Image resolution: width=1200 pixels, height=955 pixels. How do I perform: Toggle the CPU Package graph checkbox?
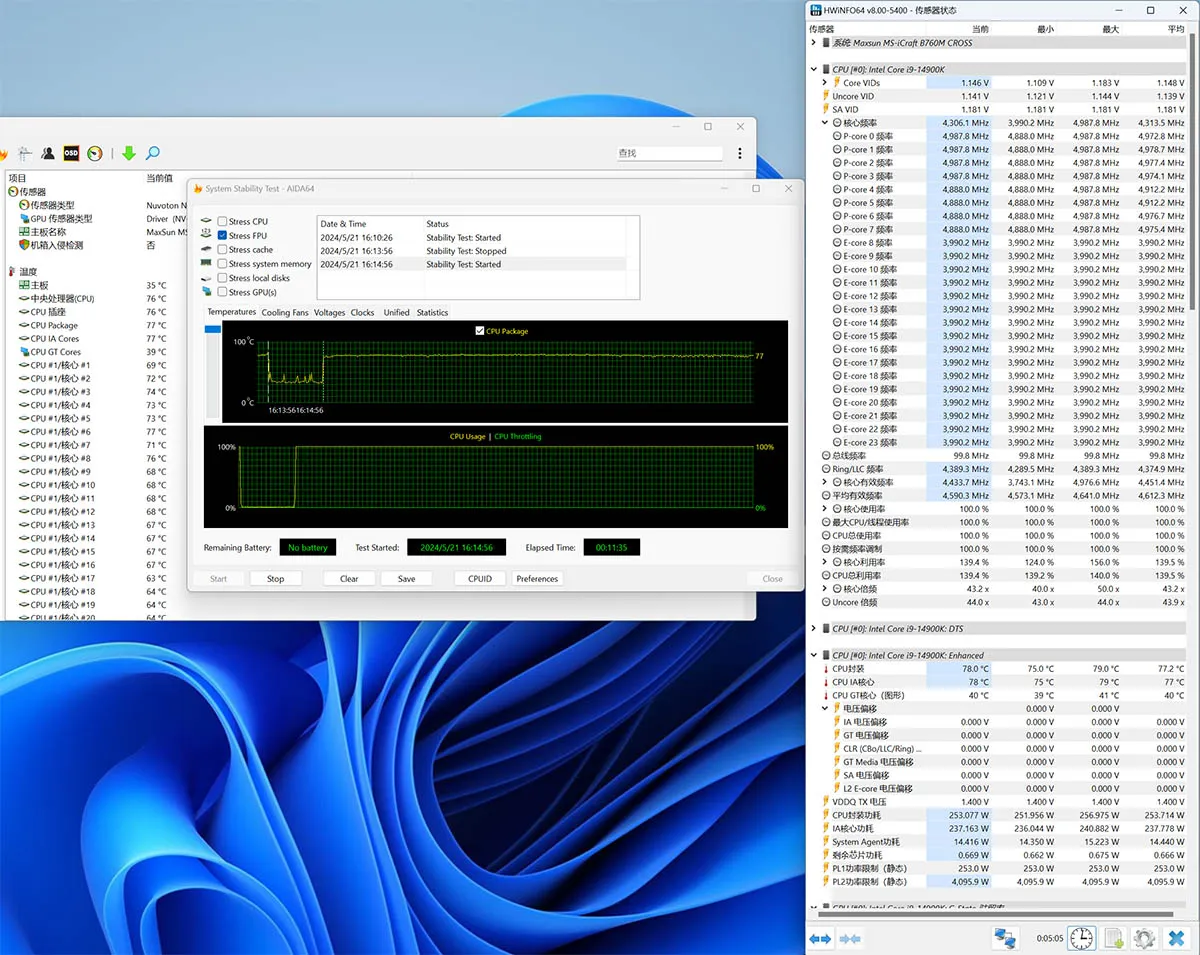point(480,331)
